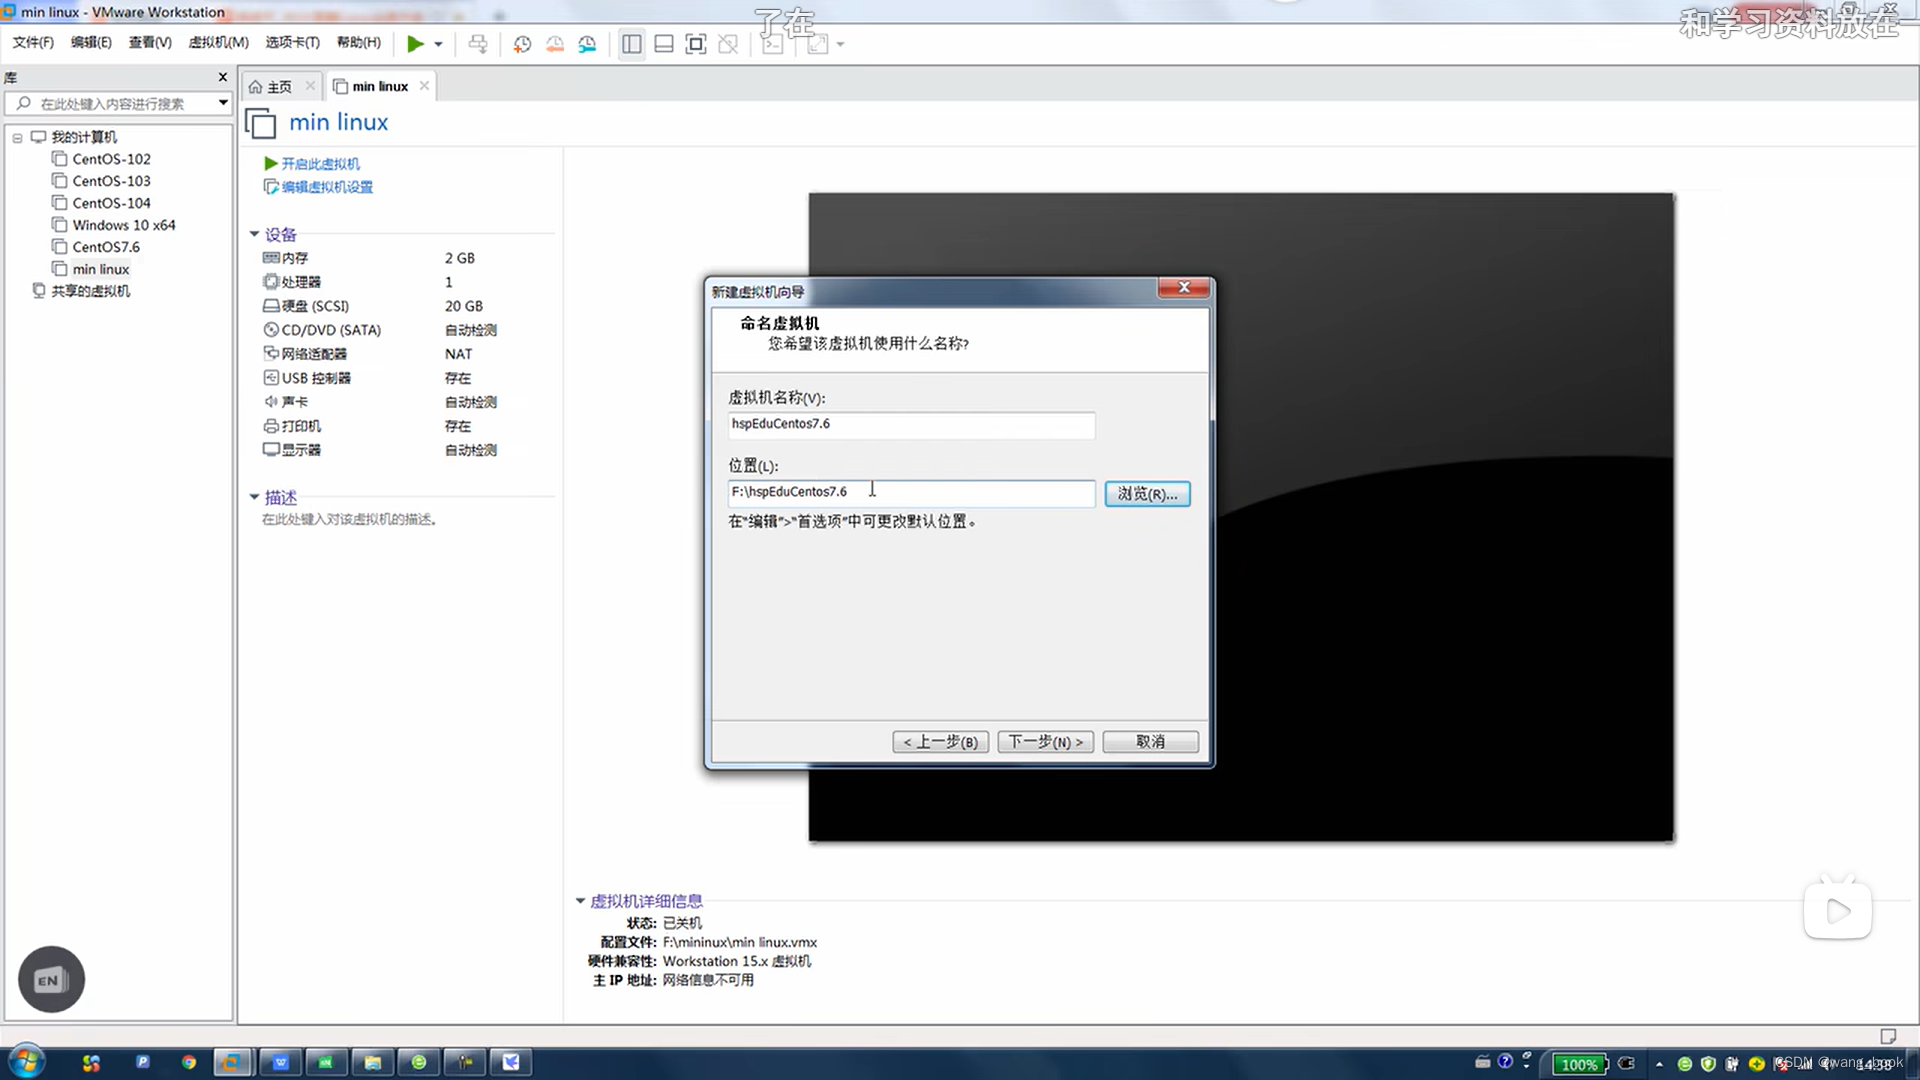
Task: Collapse the 设备 section
Action: coord(254,234)
